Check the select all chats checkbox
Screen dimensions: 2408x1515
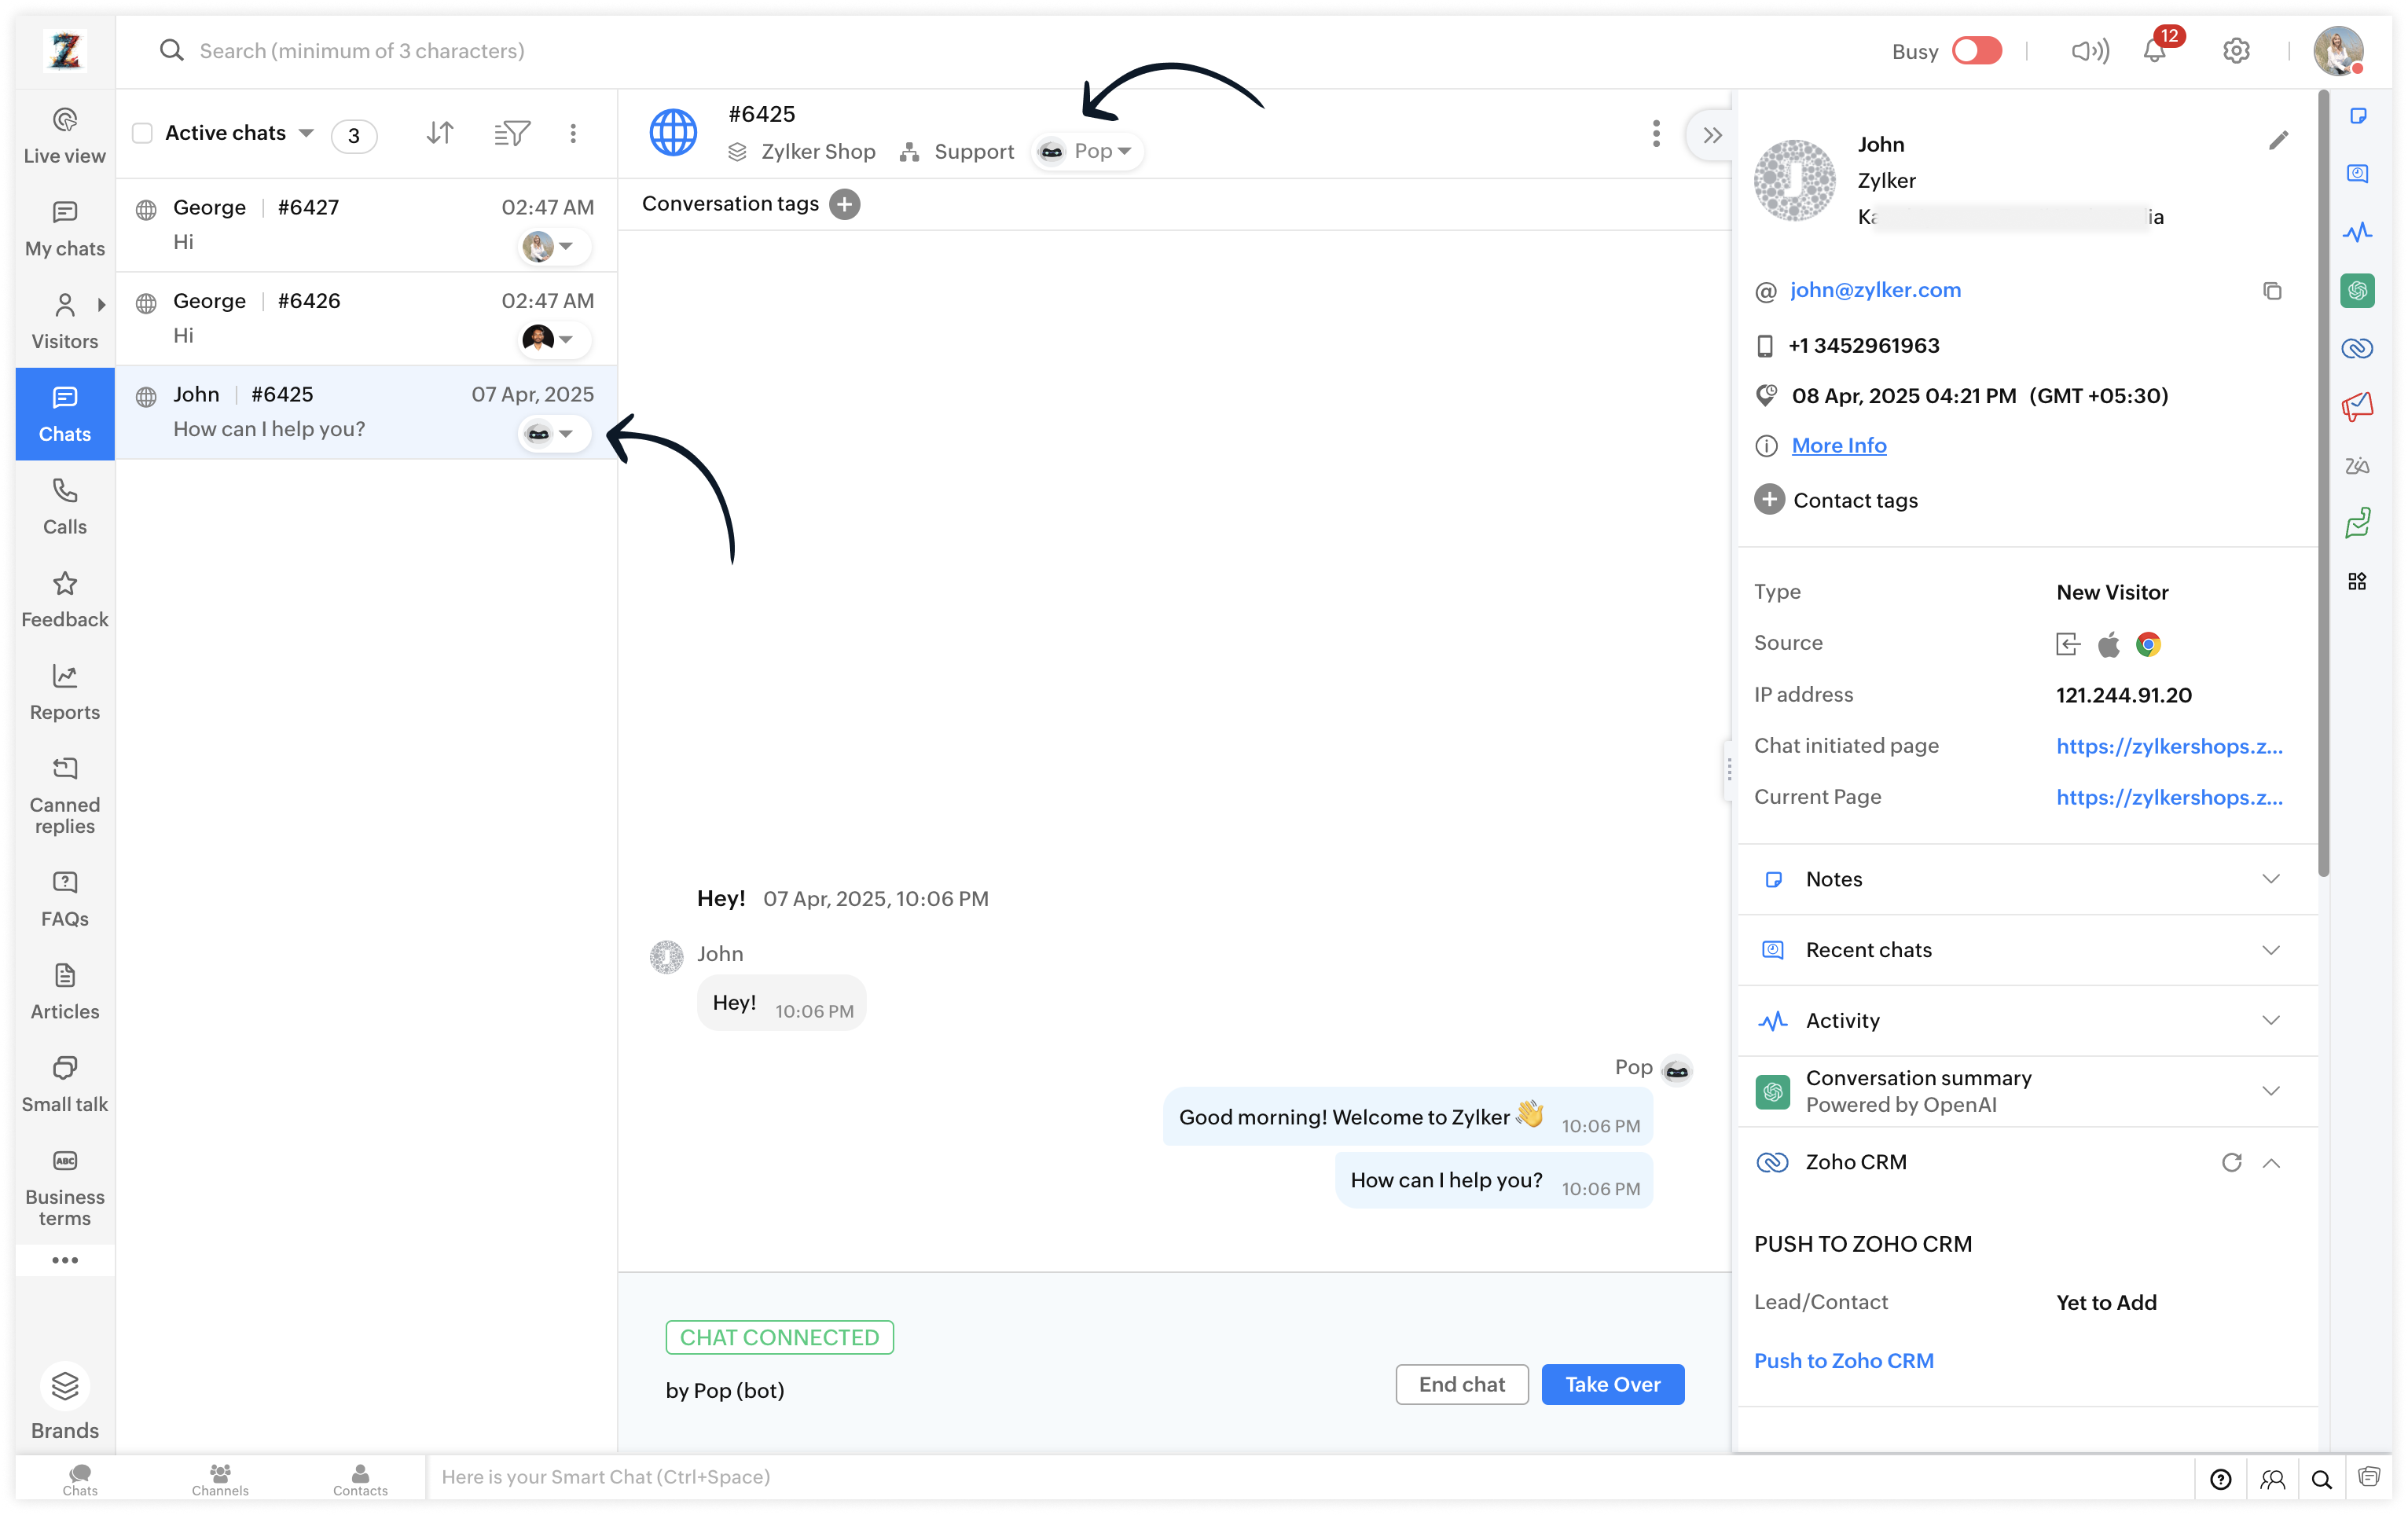click(x=143, y=133)
